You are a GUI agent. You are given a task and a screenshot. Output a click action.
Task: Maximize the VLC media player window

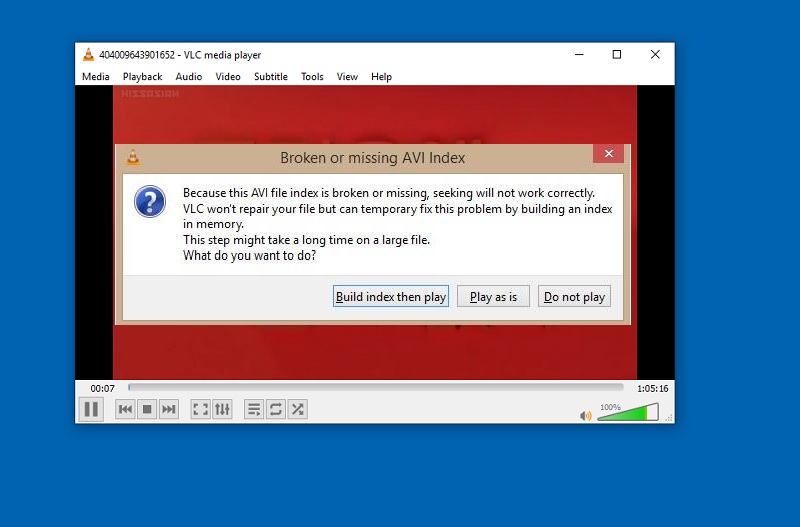click(617, 55)
